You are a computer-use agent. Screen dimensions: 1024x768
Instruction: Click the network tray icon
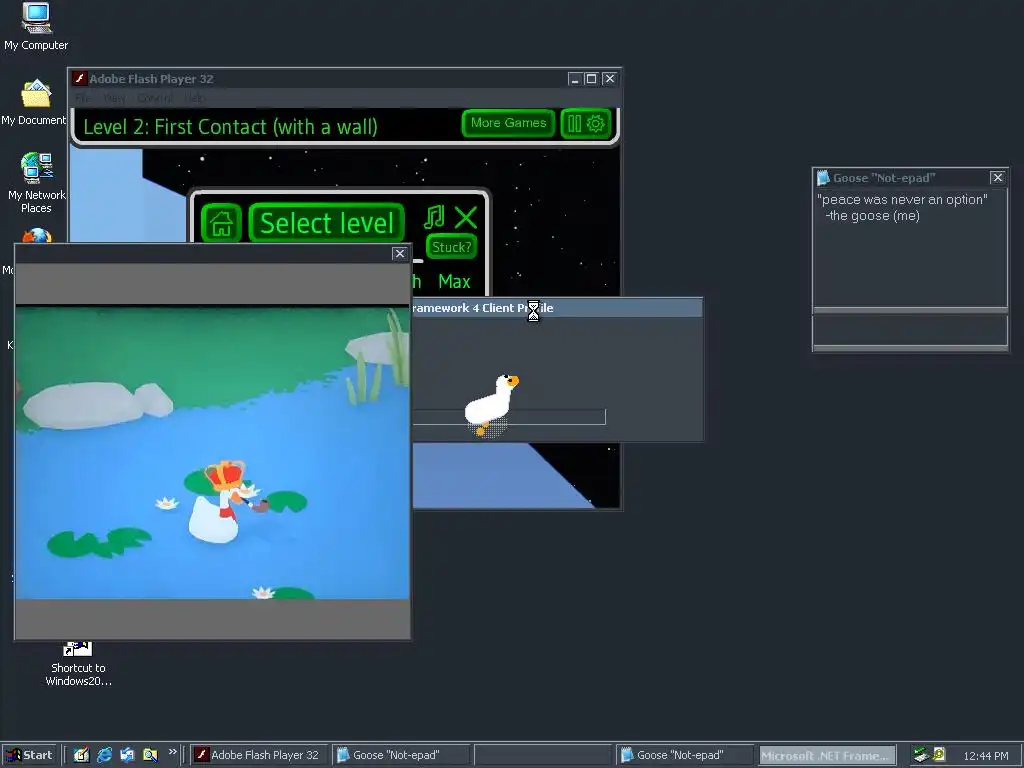pos(921,755)
